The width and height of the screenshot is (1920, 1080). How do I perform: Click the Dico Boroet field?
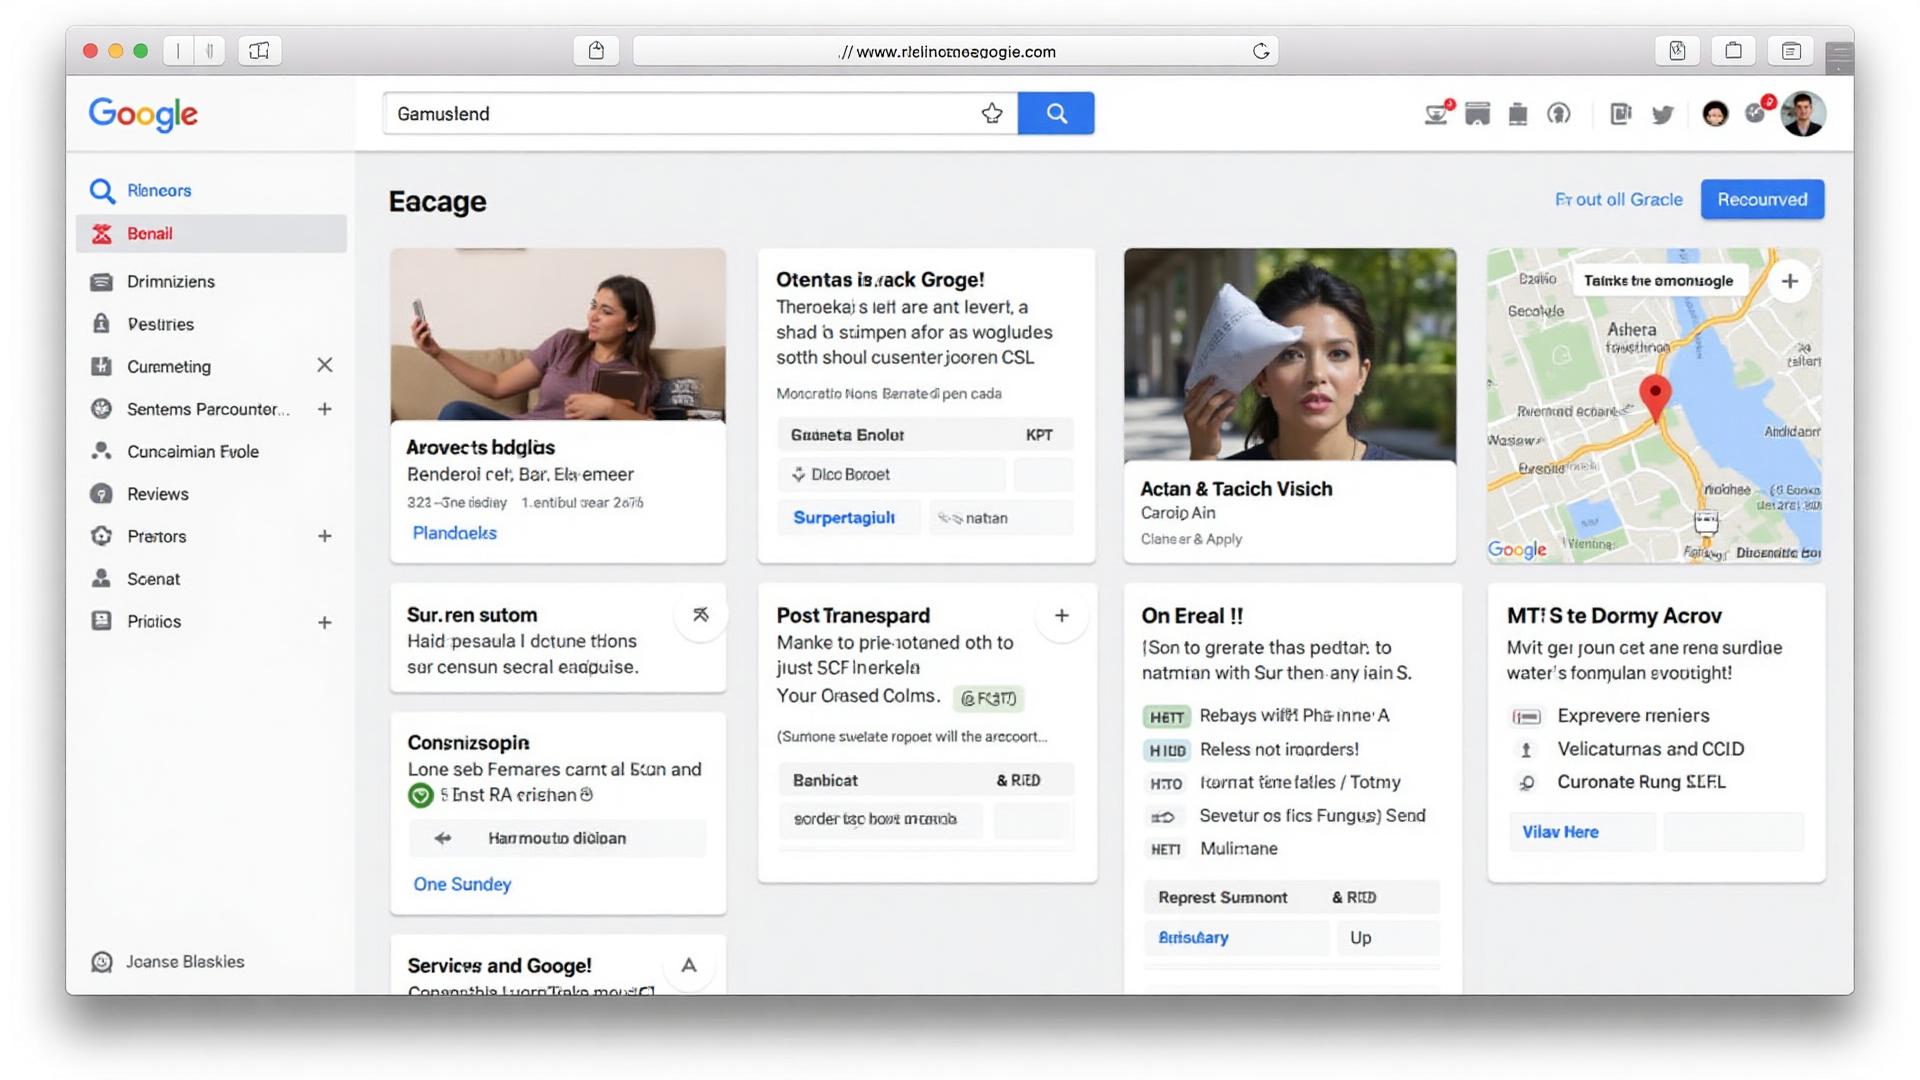click(x=891, y=474)
